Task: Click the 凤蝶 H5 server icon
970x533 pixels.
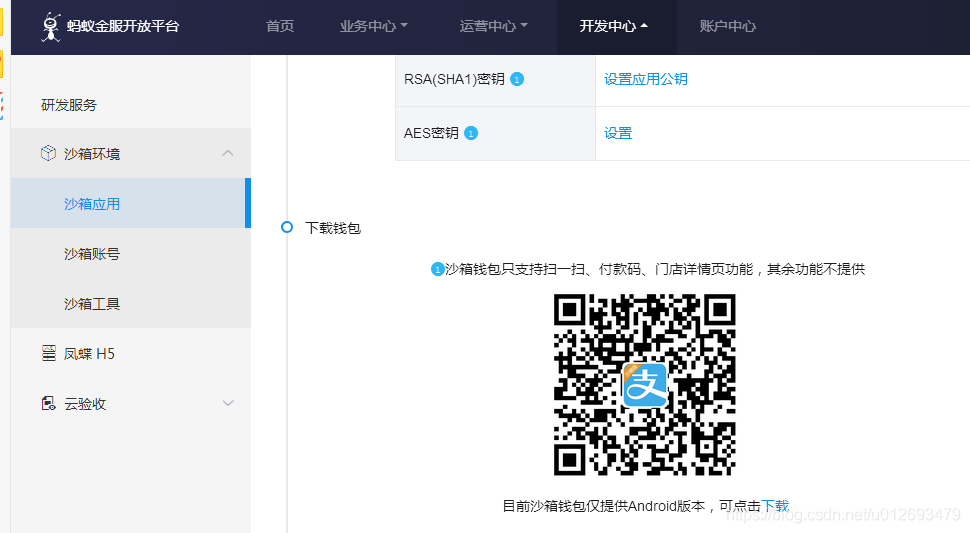Action: coord(48,353)
